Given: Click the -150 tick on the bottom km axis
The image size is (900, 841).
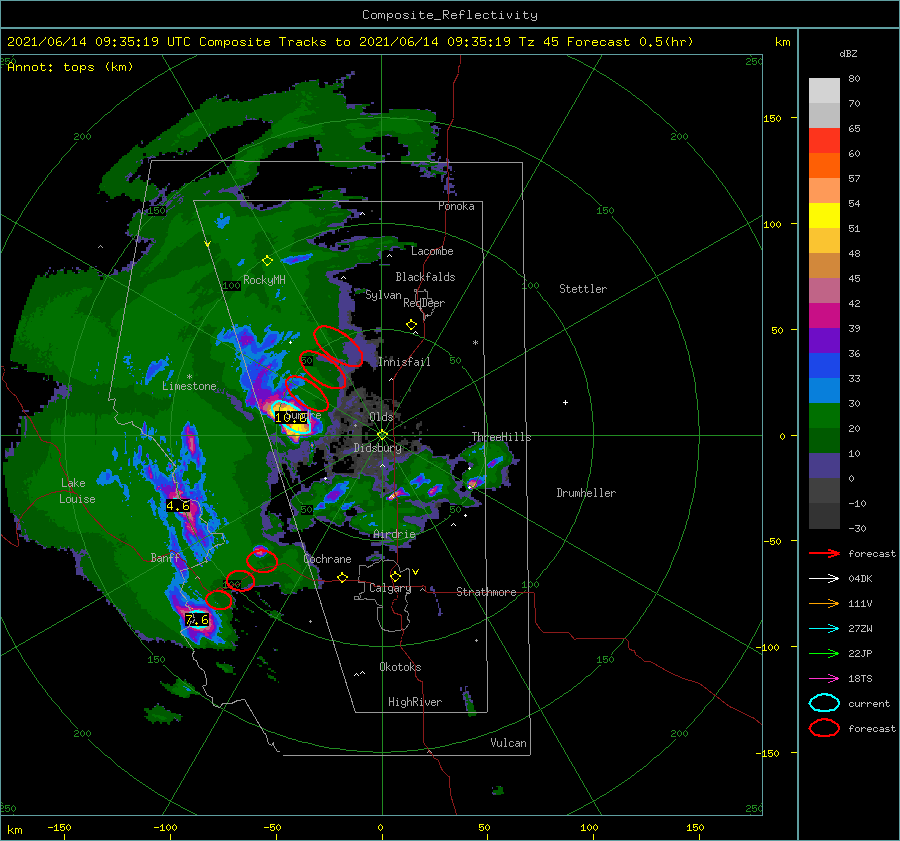Looking at the screenshot, I should 59,828.
